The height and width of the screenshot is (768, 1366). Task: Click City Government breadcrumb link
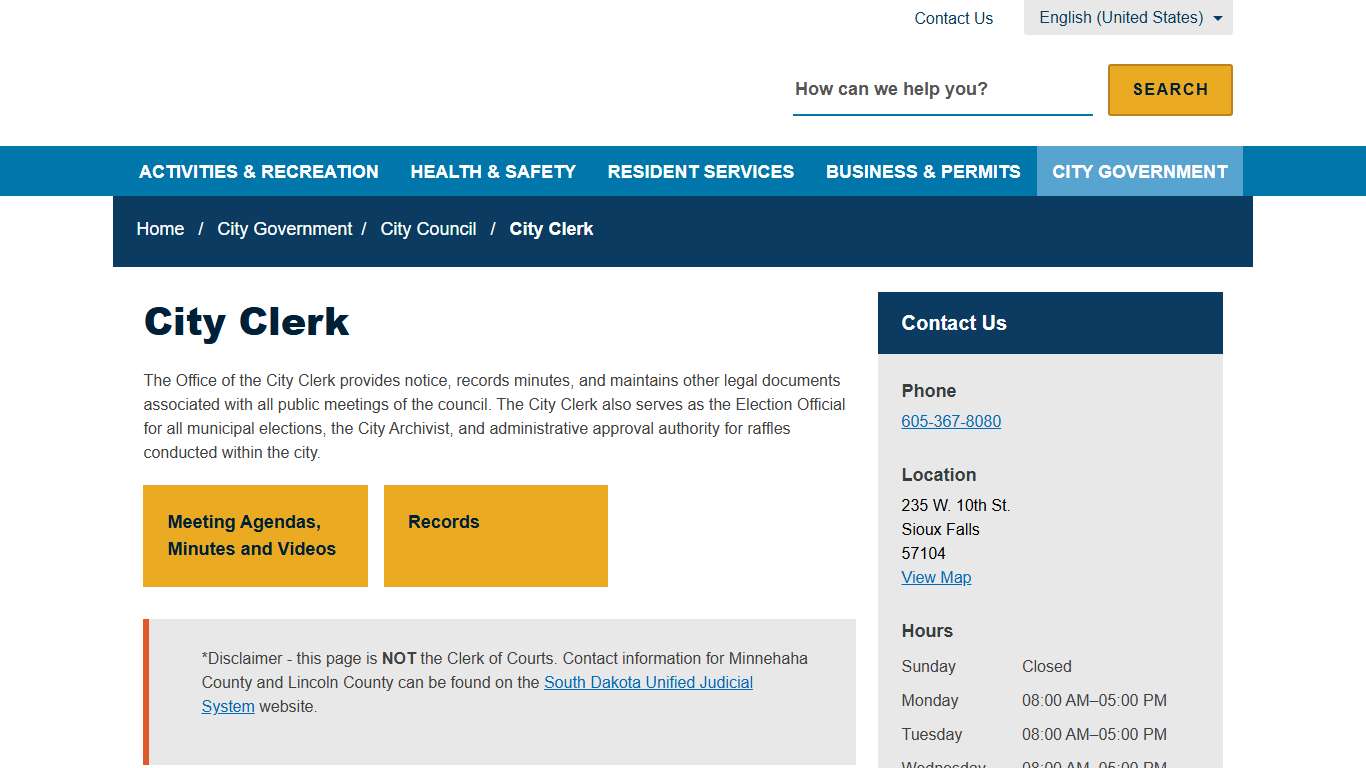click(285, 229)
